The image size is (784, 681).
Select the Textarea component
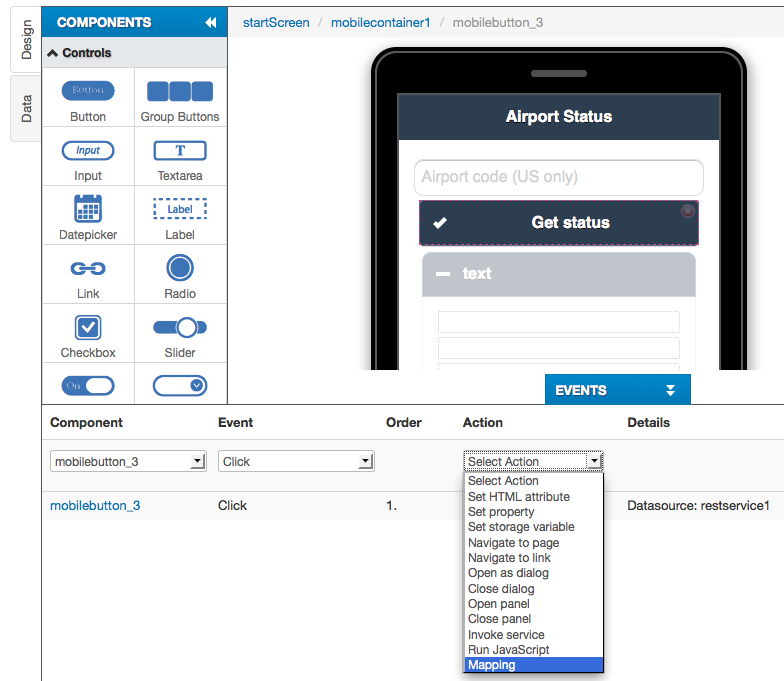pyautogui.click(x=180, y=150)
